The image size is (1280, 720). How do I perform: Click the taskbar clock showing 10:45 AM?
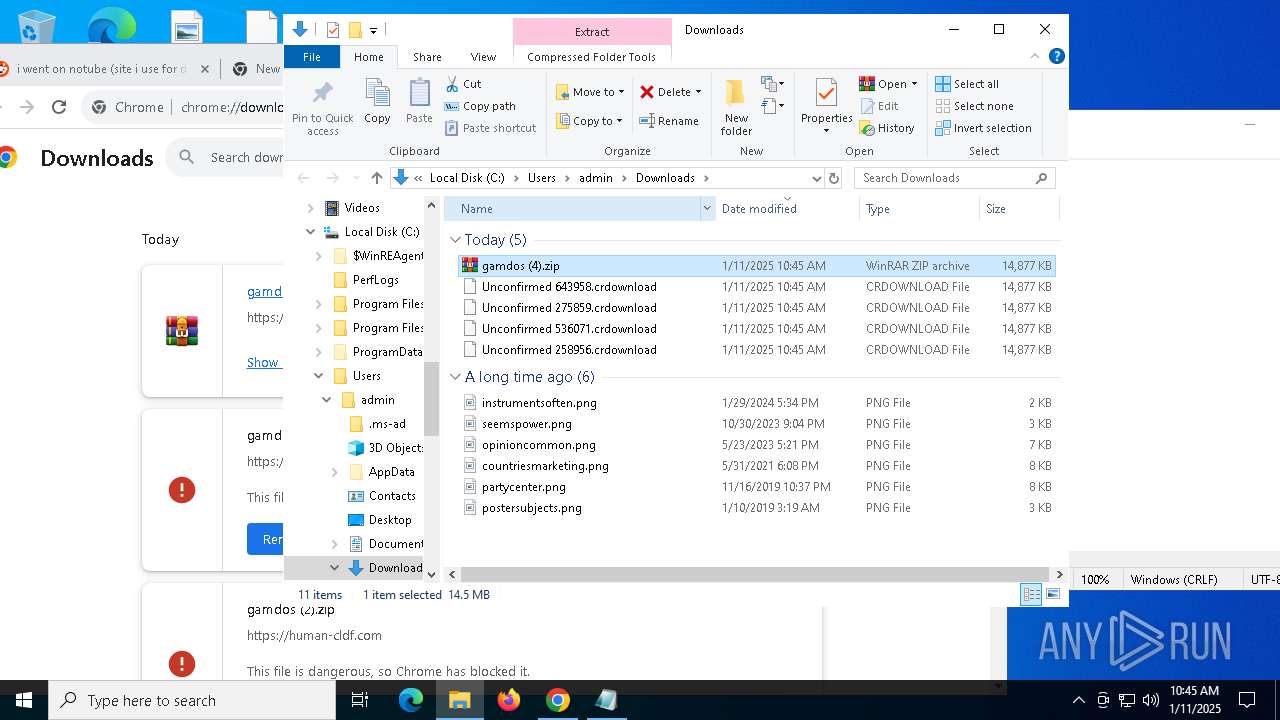point(1194,700)
